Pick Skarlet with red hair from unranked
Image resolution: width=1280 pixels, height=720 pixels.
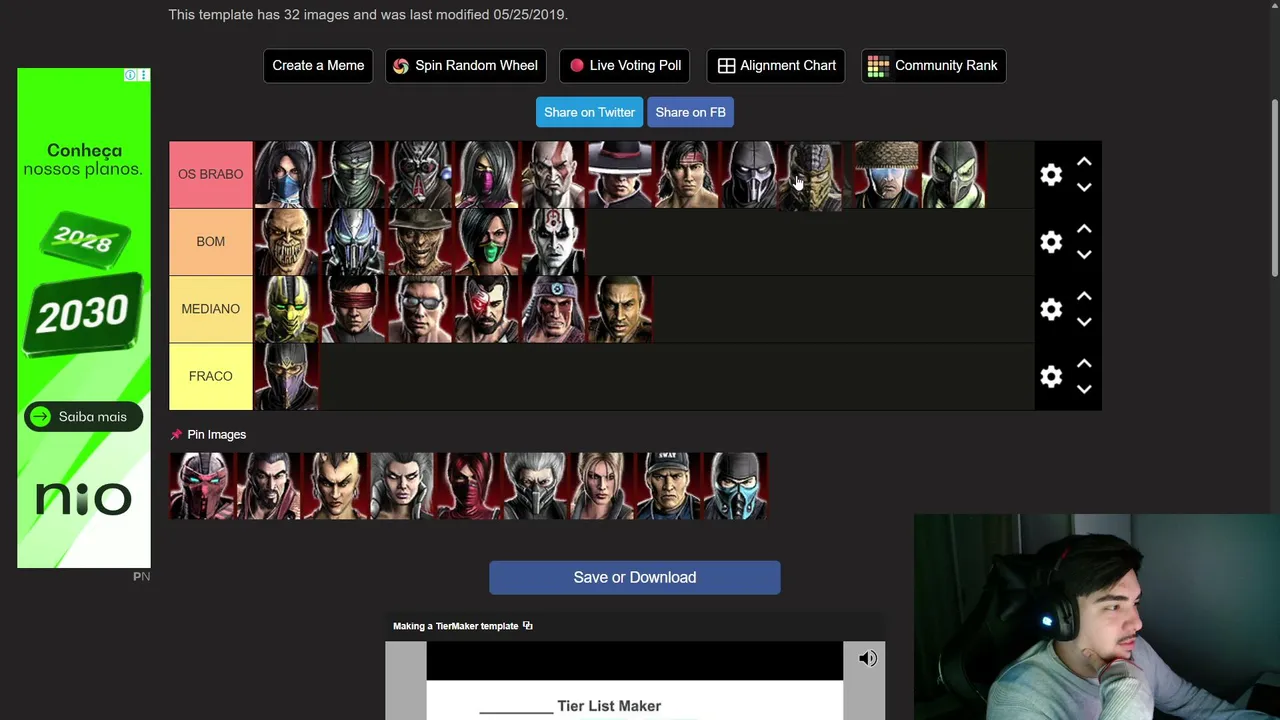point(469,486)
